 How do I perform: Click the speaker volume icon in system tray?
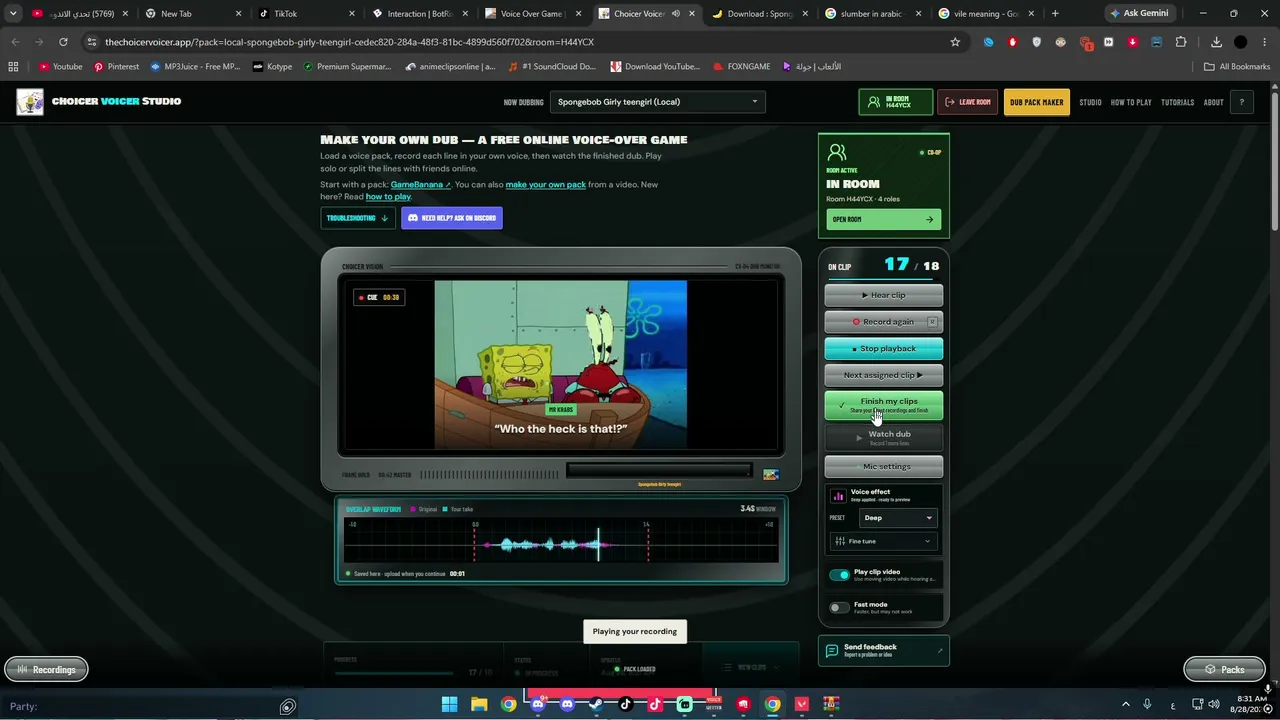point(1214,704)
